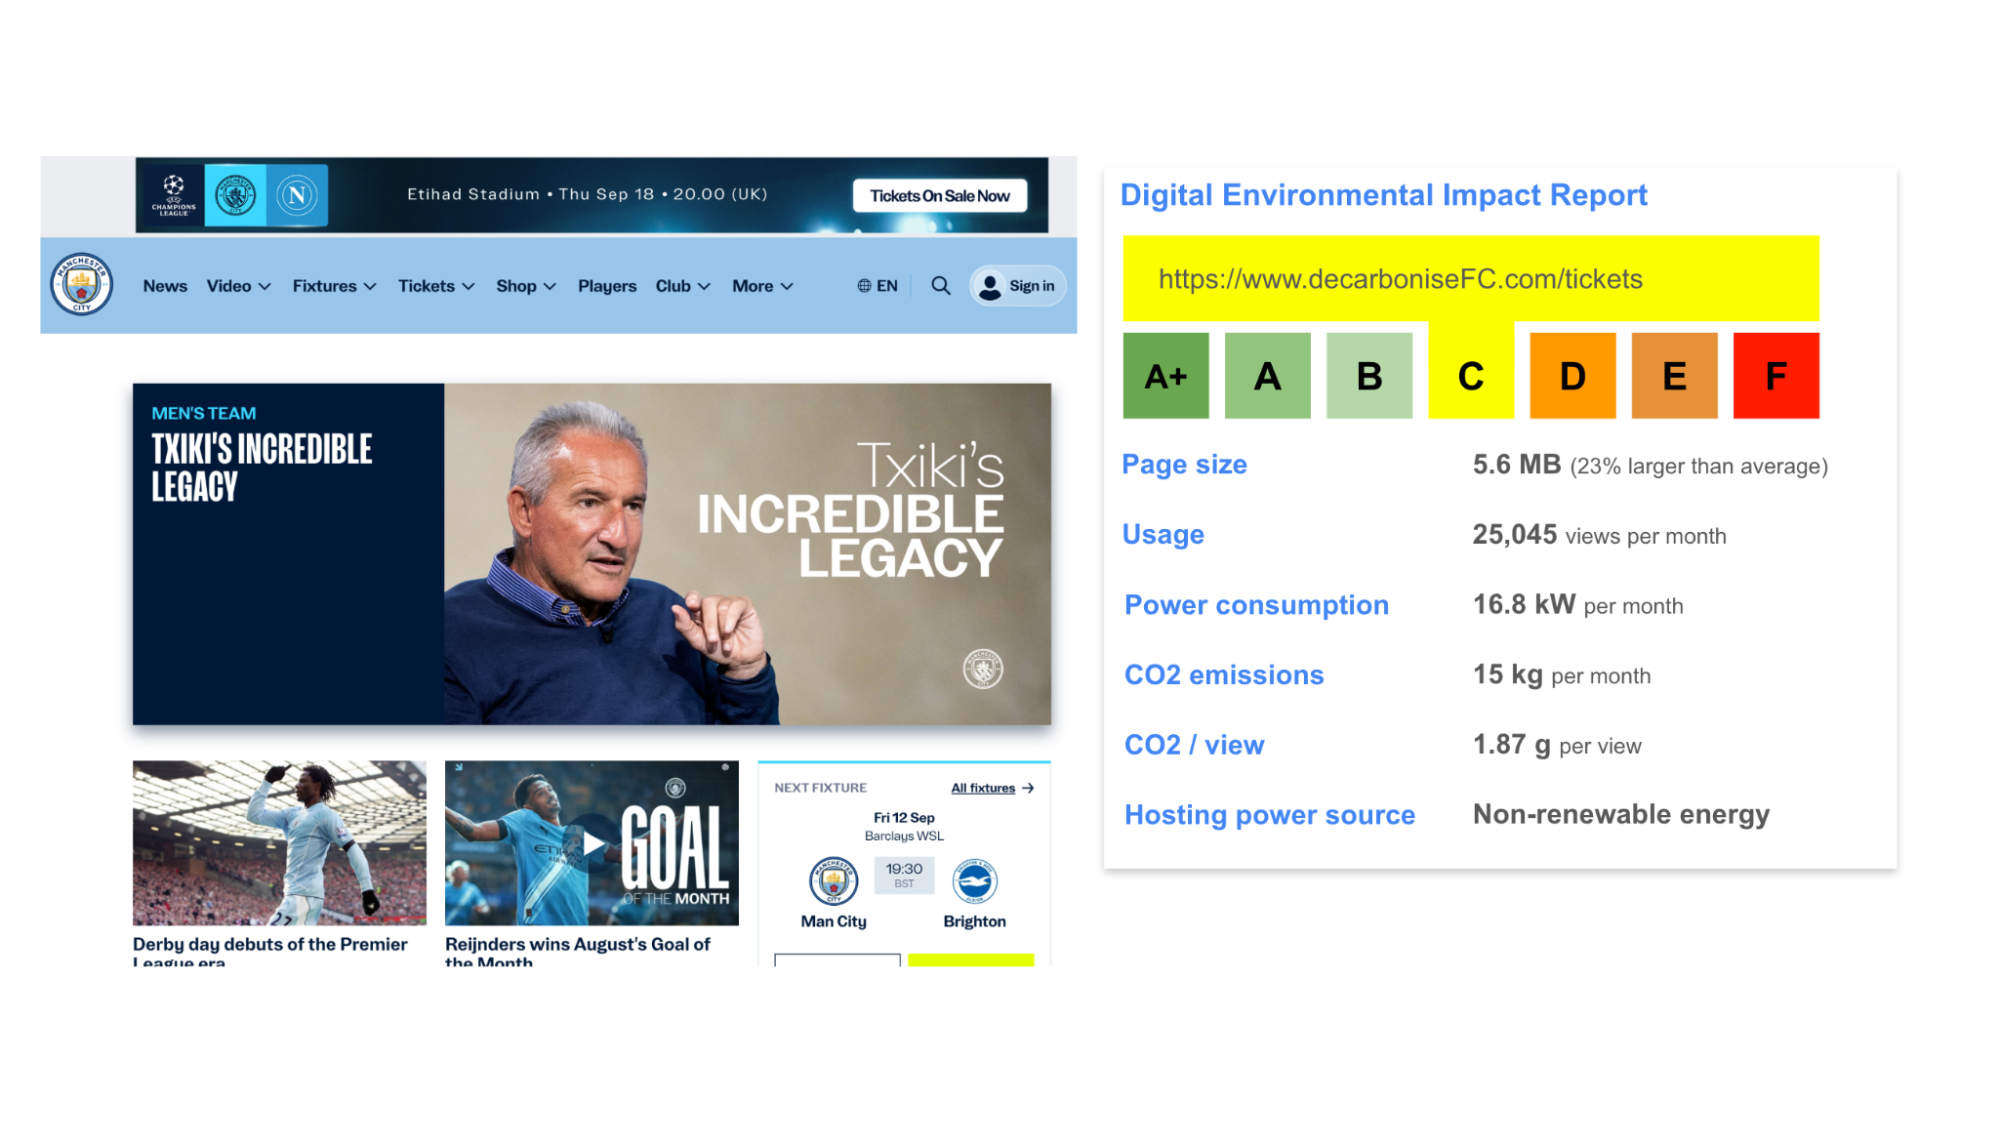Viewport: 1999px width, 1125px height.
Task: Click the Etihad Stadium match details text
Action: pos(587,194)
